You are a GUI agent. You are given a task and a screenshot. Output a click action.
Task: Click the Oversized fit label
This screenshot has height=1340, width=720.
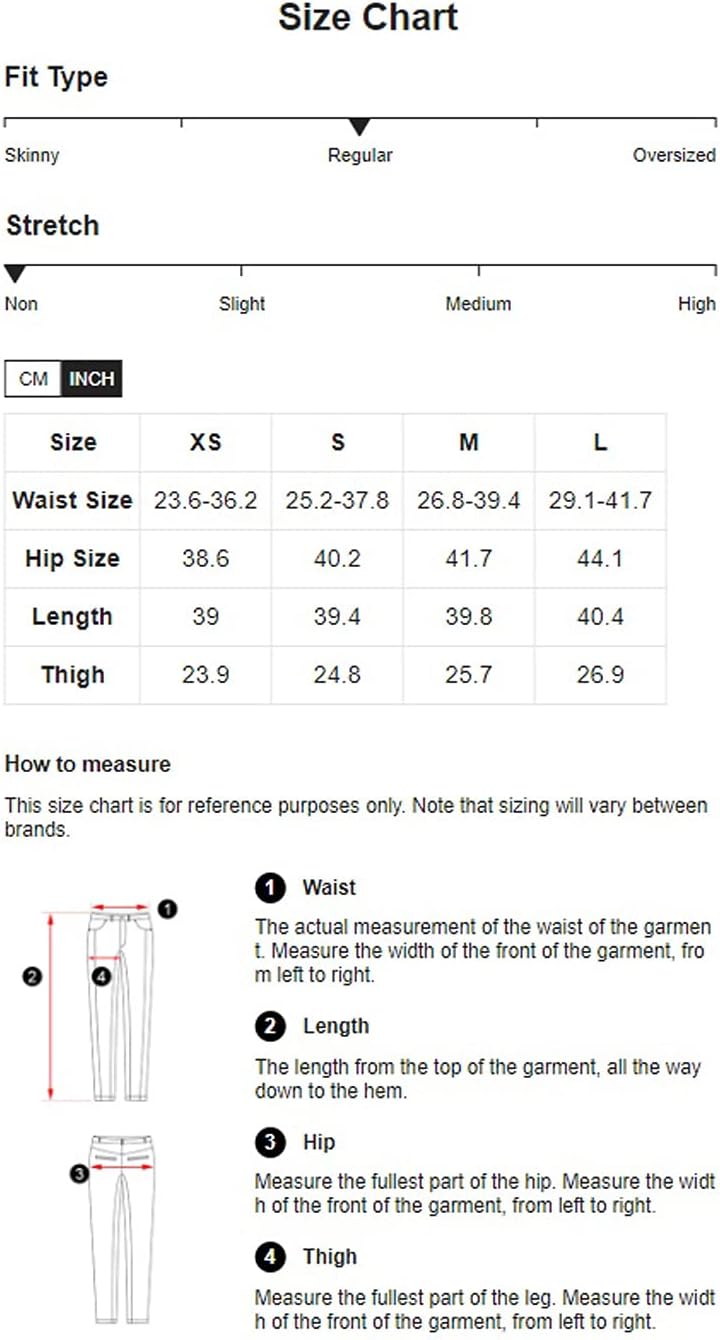674,155
